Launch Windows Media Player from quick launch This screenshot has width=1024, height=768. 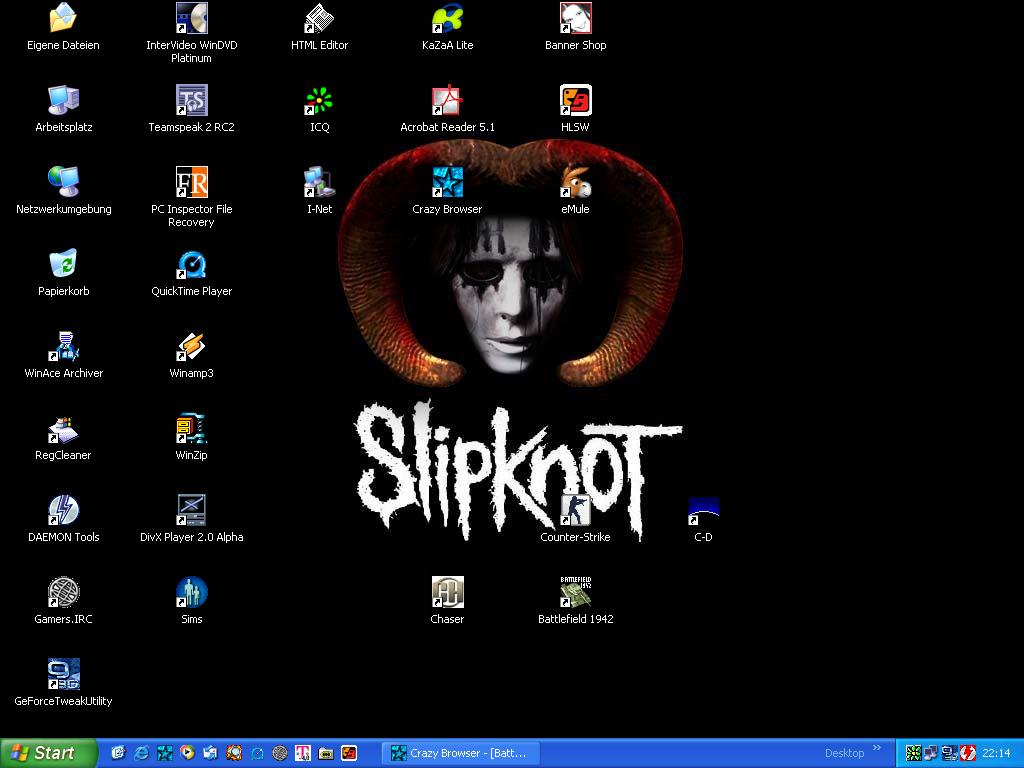[x=187, y=753]
